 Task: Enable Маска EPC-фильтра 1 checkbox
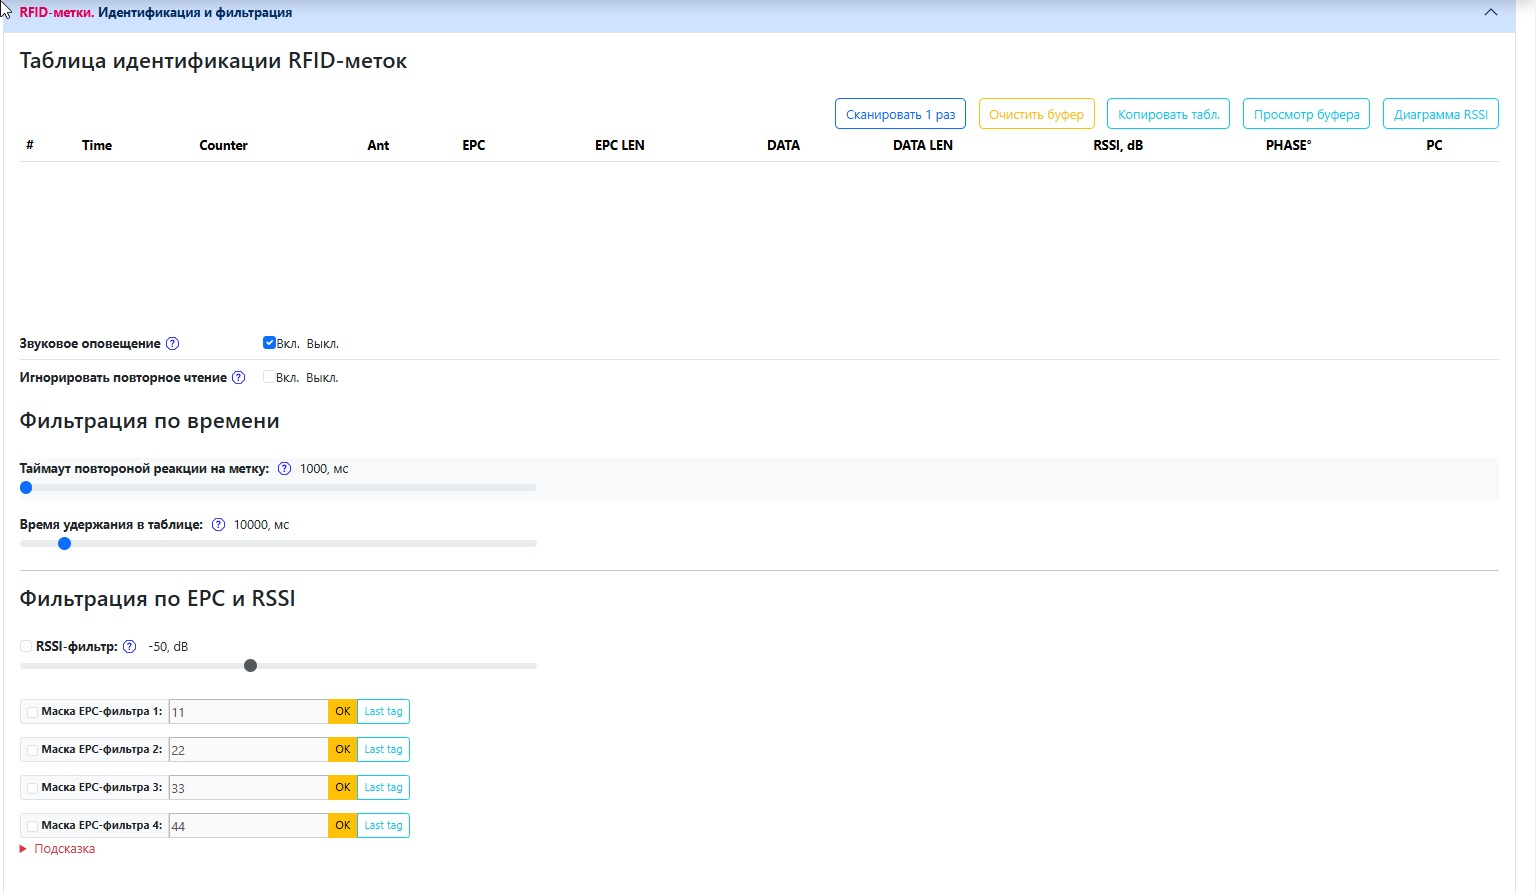pos(33,712)
